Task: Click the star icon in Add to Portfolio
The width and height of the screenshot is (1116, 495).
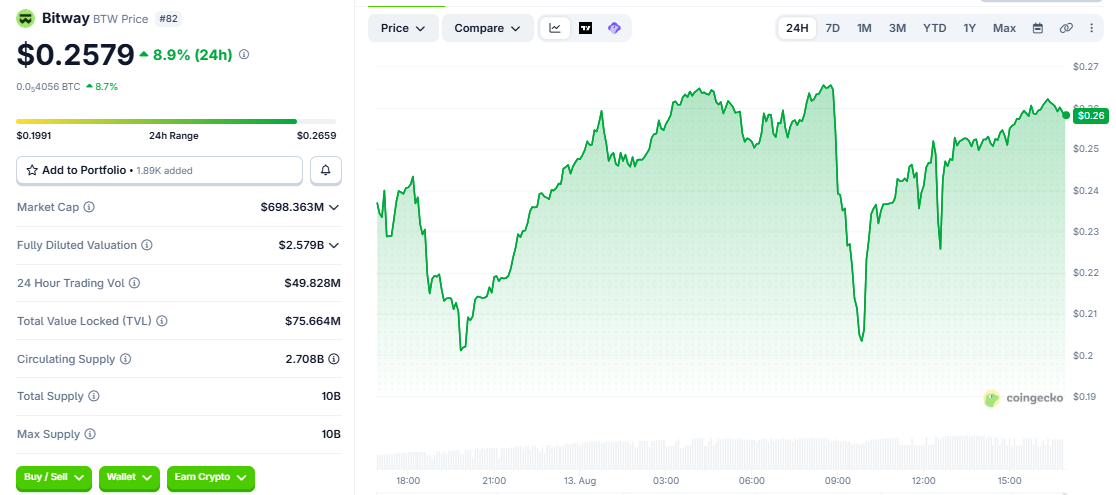Action: click(x=32, y=170)
